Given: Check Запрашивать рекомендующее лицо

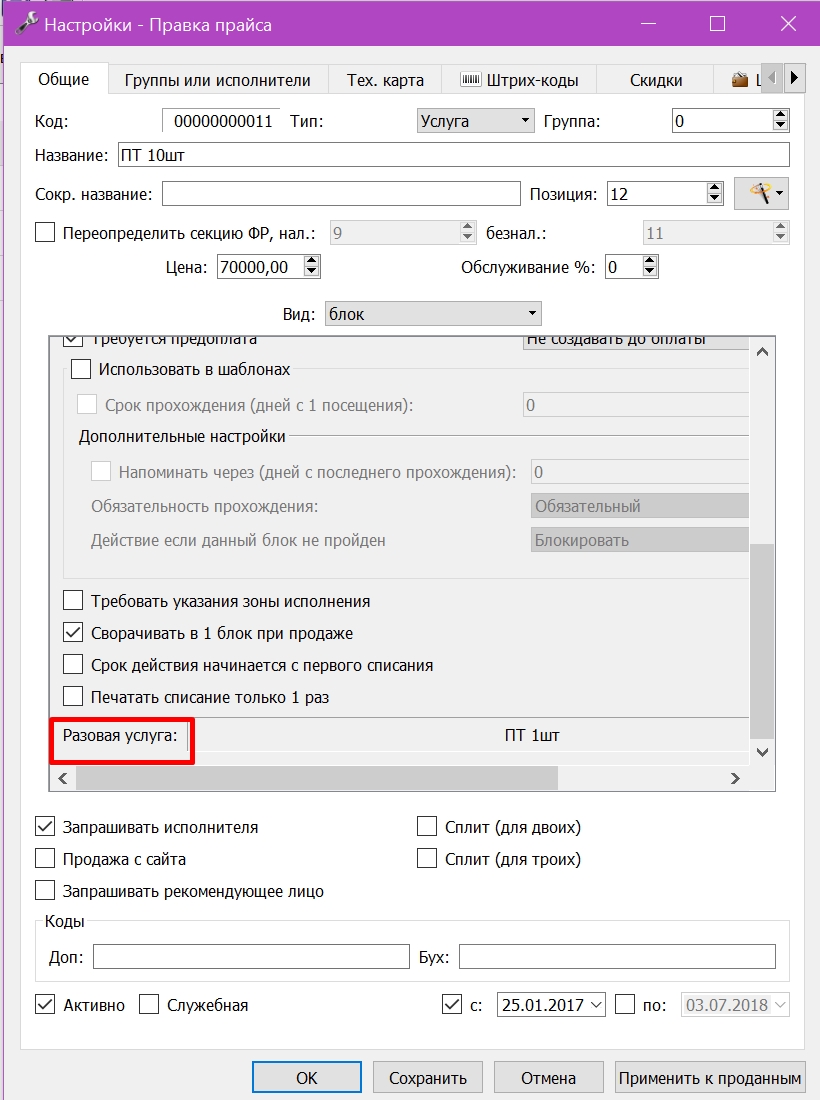Looking at the screenshot, I should point(45,891).
